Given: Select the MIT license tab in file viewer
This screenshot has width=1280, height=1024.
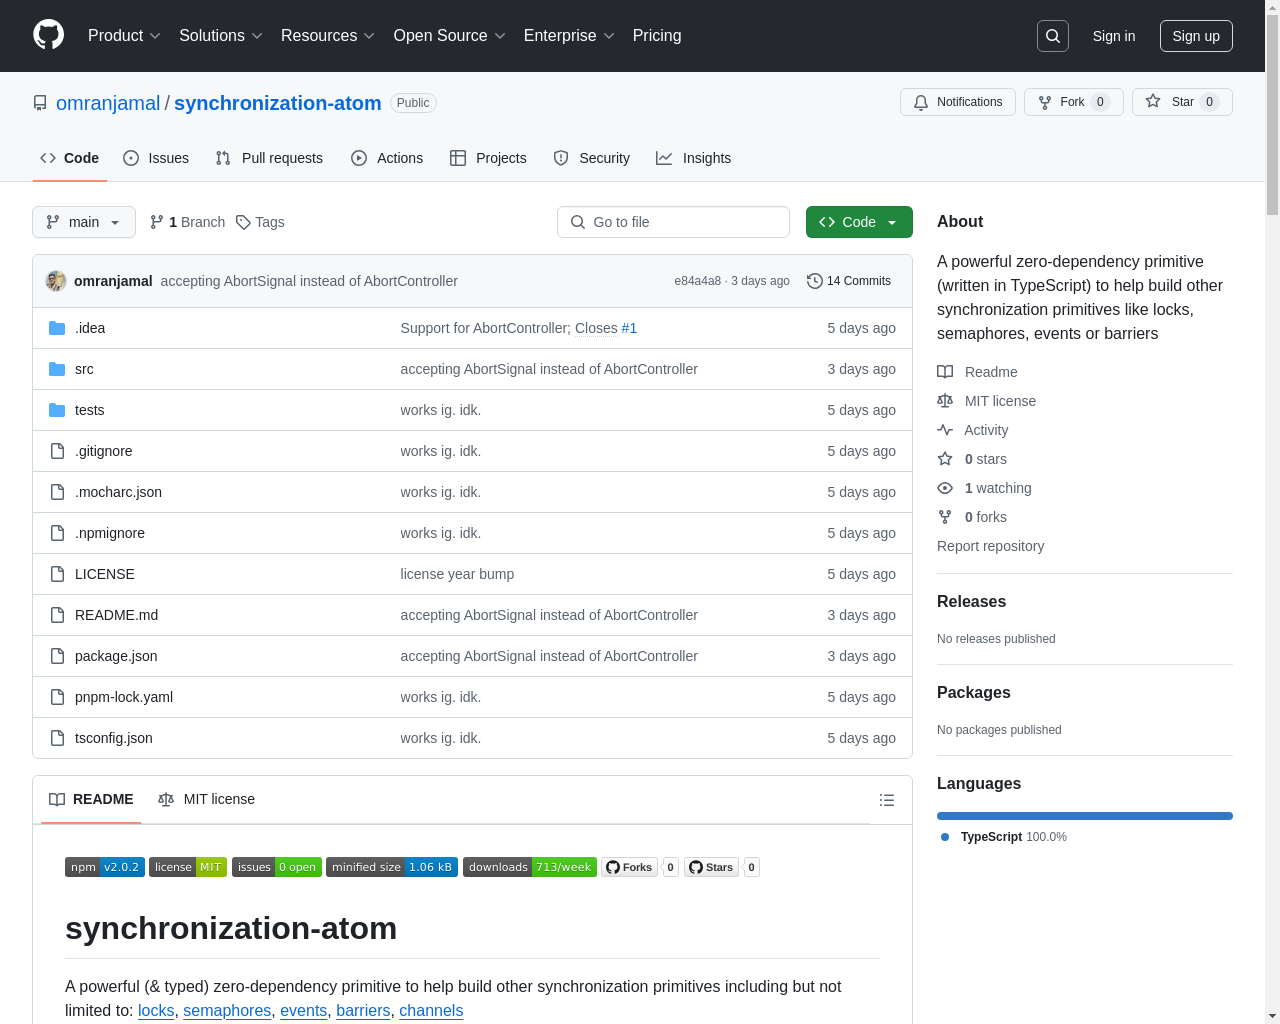Looking at the screenshot, I should pos(206,800).
